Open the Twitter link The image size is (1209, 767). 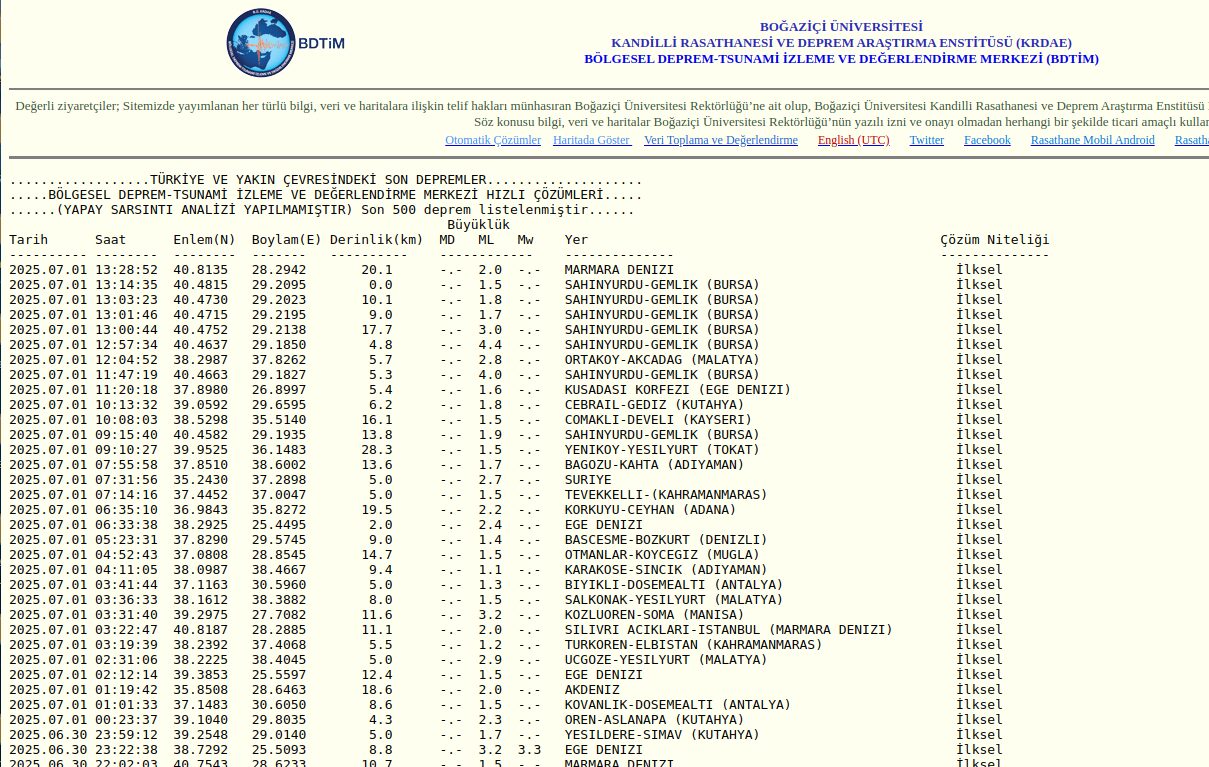(x=926, y=140)
